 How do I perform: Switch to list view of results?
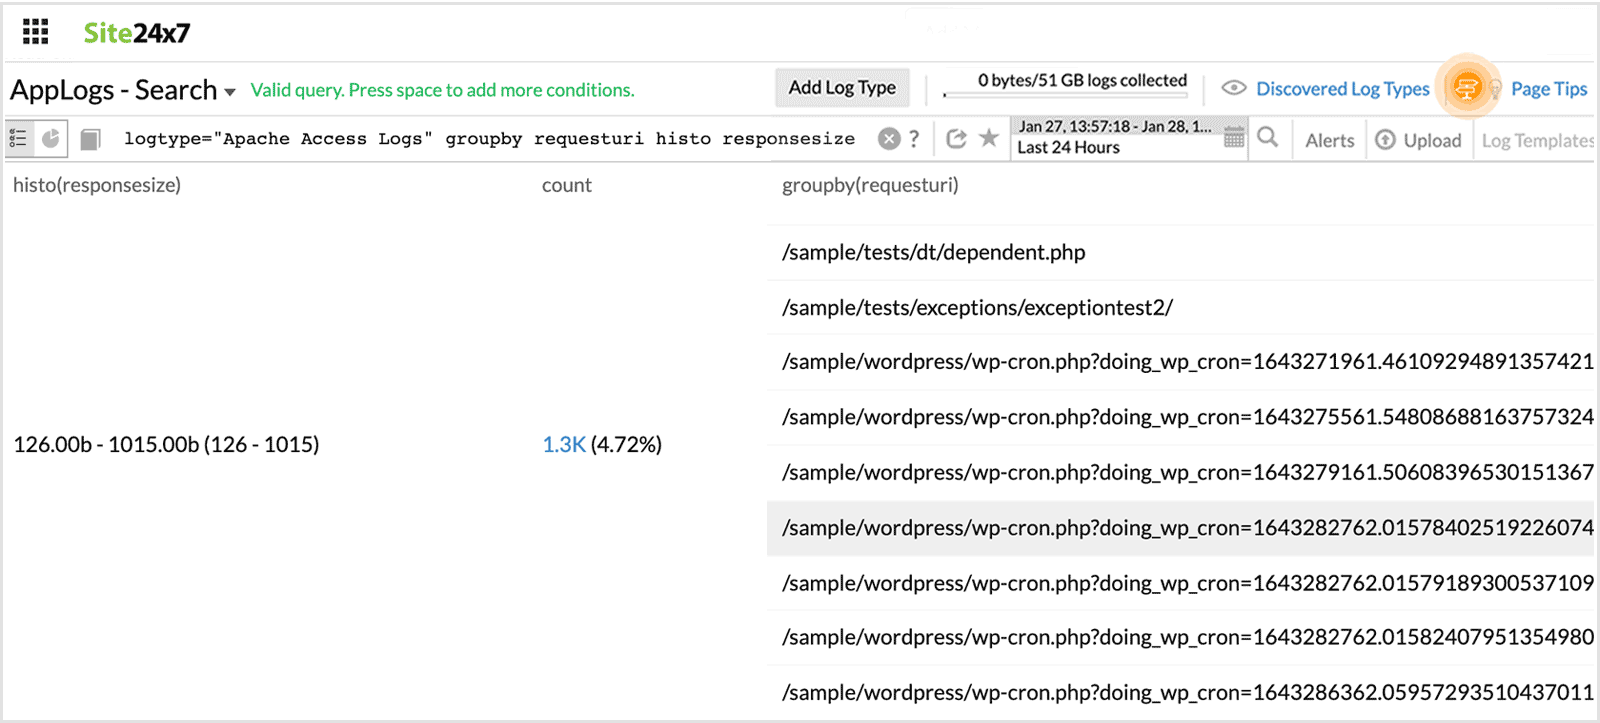[19, 139]
